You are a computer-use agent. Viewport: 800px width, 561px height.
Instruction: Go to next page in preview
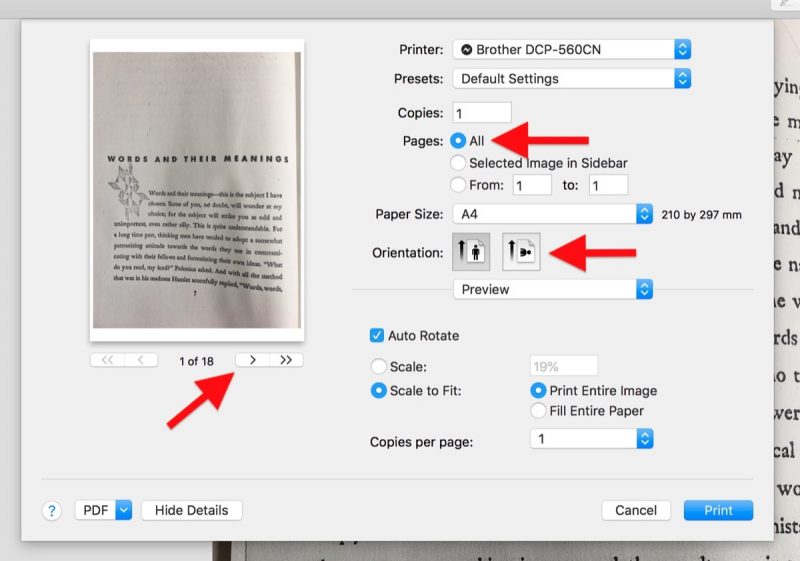[x=252, y=360]
